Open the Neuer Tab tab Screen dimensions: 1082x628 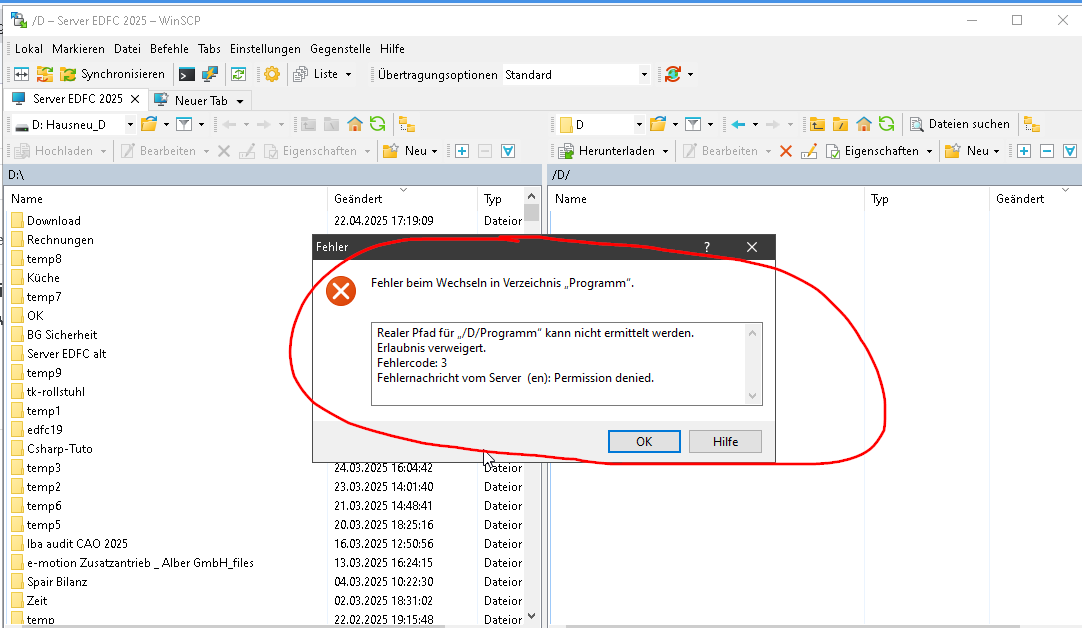pyautogui.click(x=199, y=100)
